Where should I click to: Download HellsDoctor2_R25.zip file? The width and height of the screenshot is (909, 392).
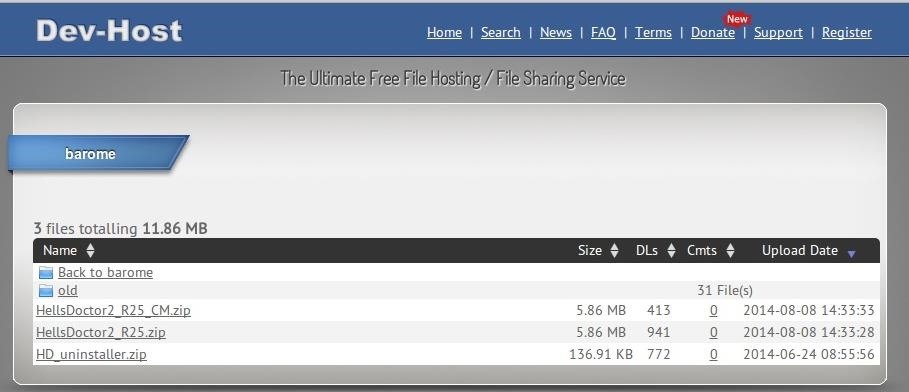pyautogui.click(x=101, y=333)
